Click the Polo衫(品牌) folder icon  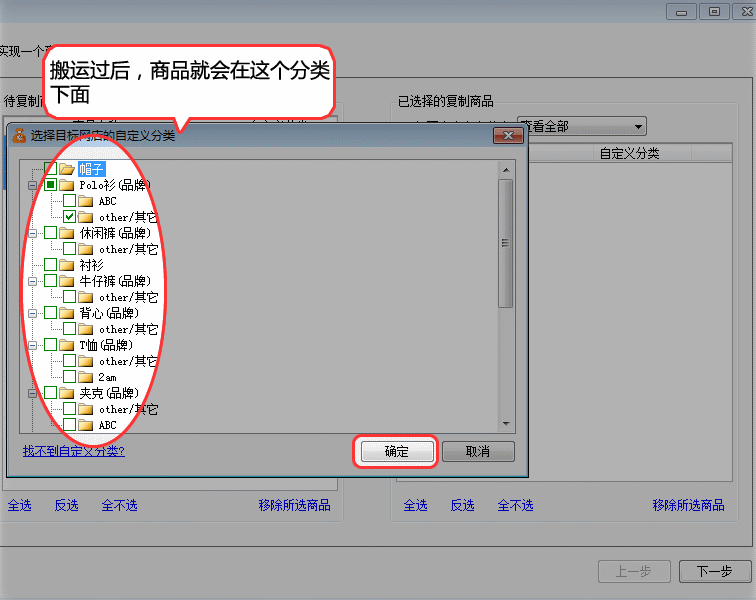point(67,185)
